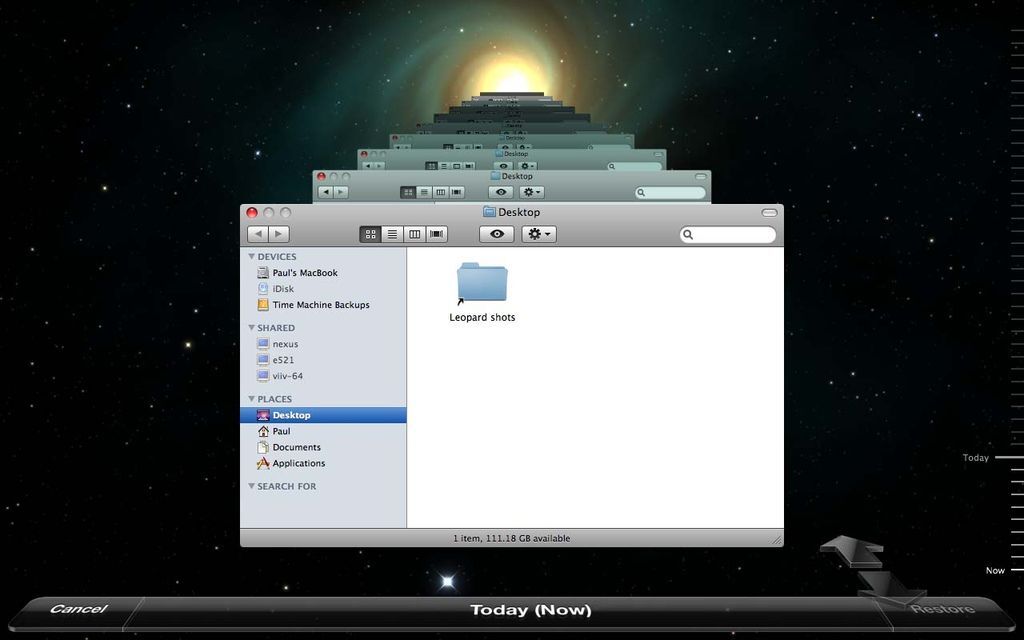The image size is (1024, 640).
Task: Switch Finder to column view
Action: [414, 234]
